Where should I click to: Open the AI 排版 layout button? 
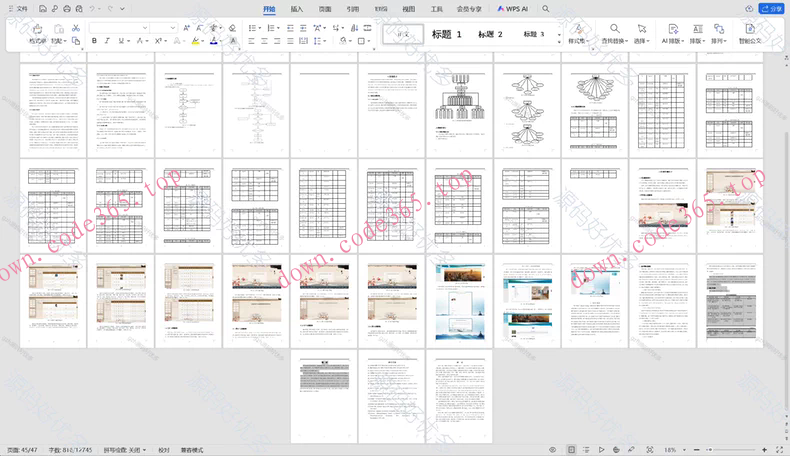tap(673, 33)
